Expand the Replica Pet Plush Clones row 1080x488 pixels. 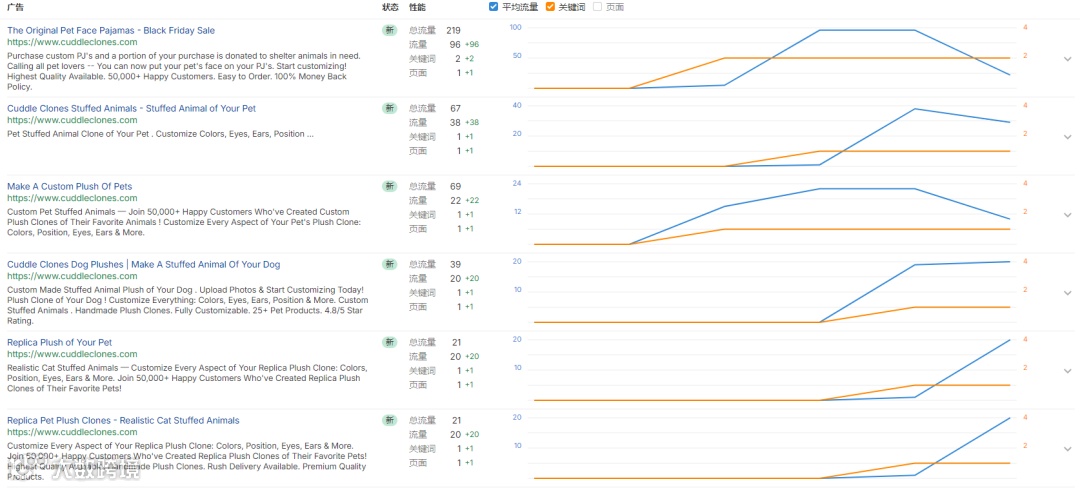coord(1068,449)
